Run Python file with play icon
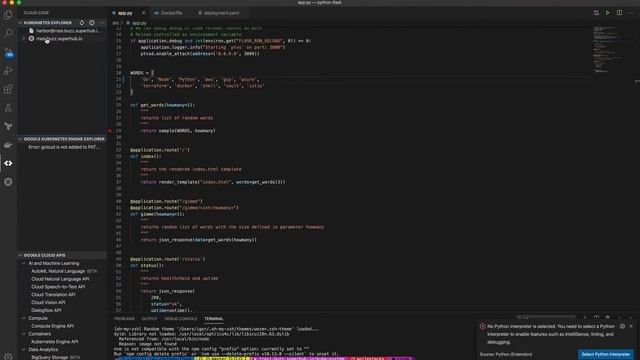The height and width of the screenshot is (360, 640). pos(607,13)
